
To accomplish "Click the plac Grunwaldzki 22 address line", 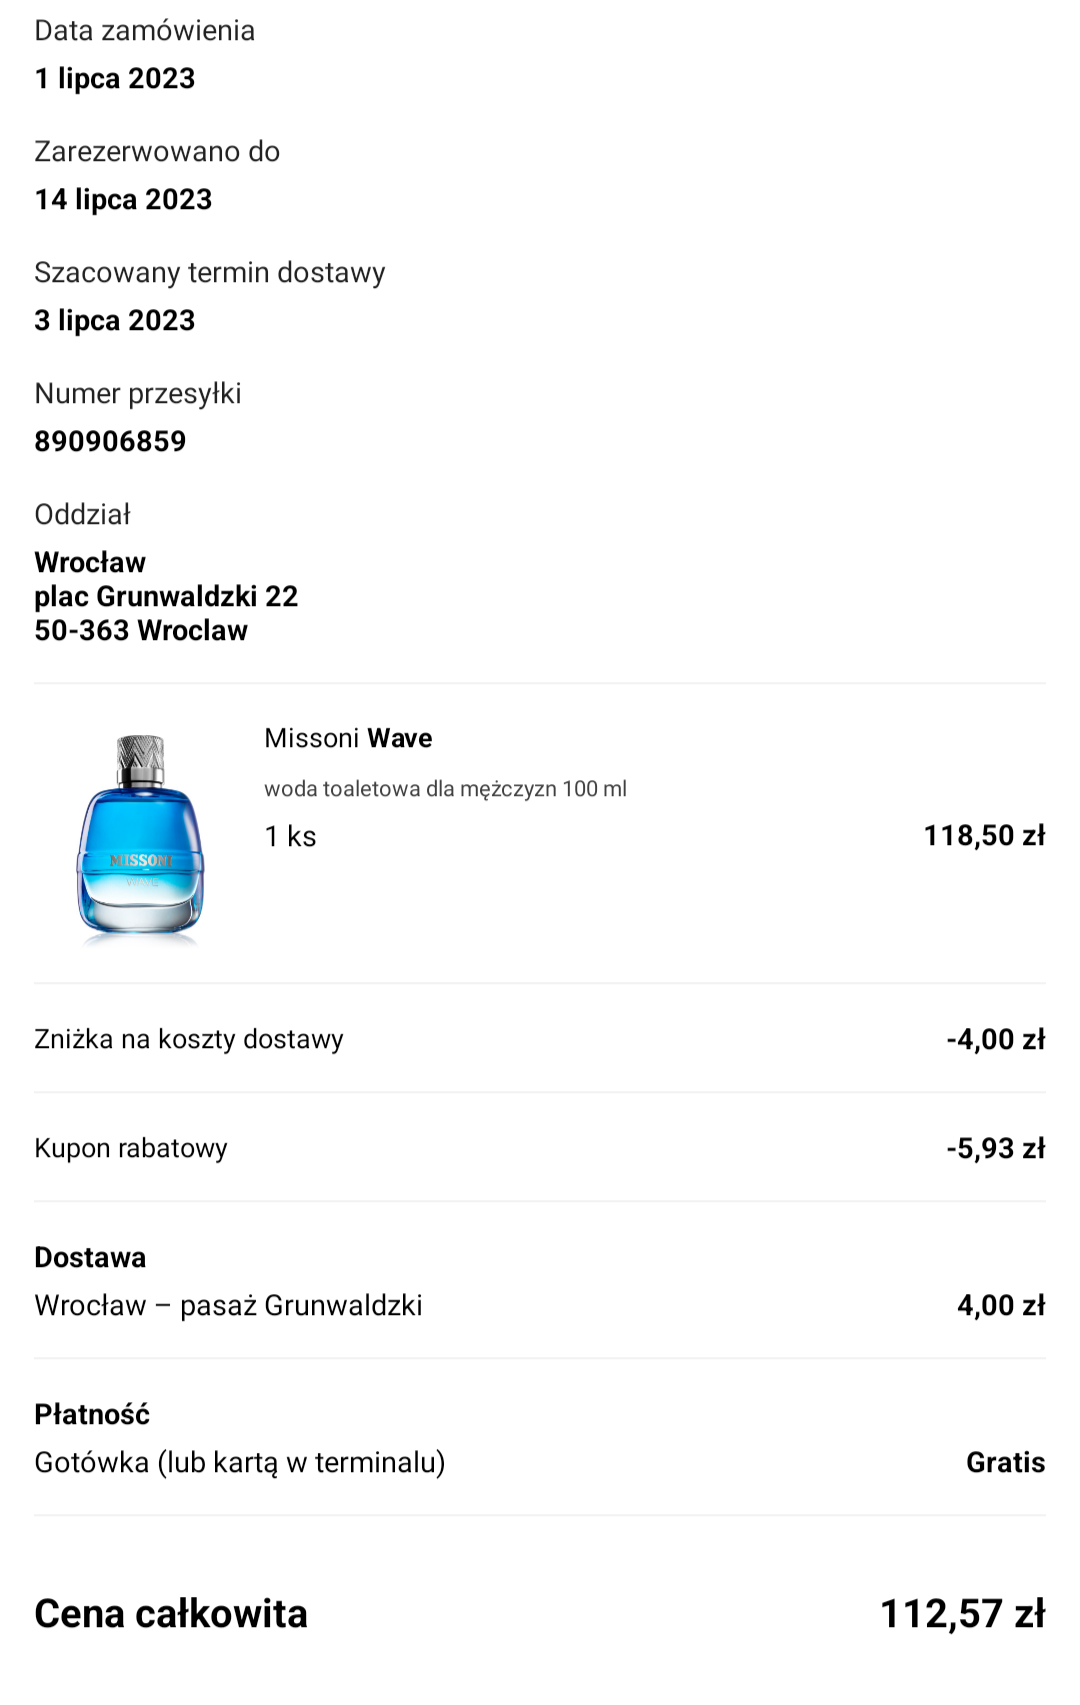I will (166, 596).
